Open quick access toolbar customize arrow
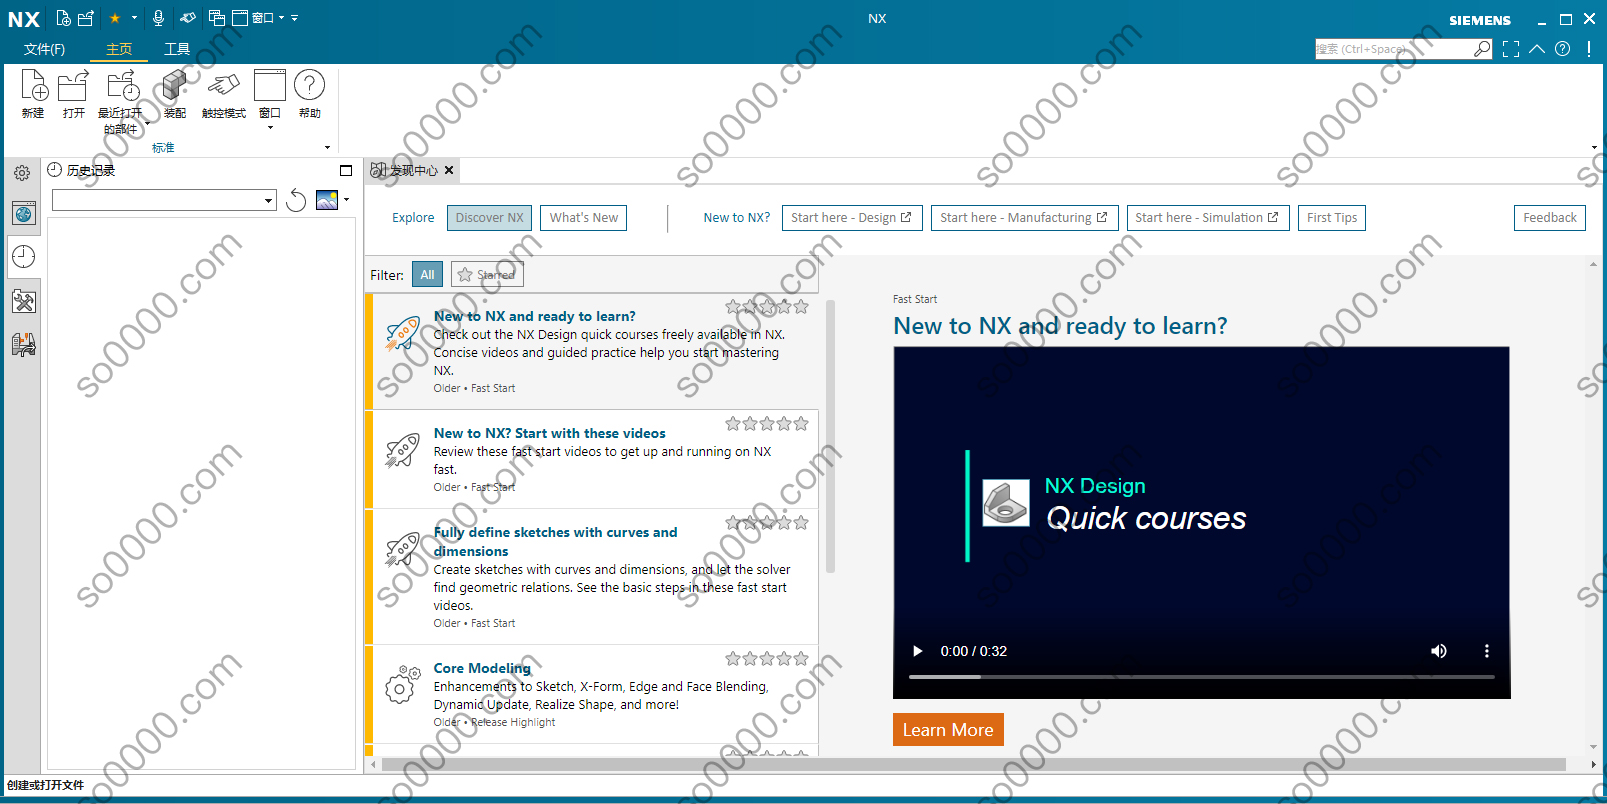Image resolution: width=1607 pixels, height=804 pixels. [294, 18]
